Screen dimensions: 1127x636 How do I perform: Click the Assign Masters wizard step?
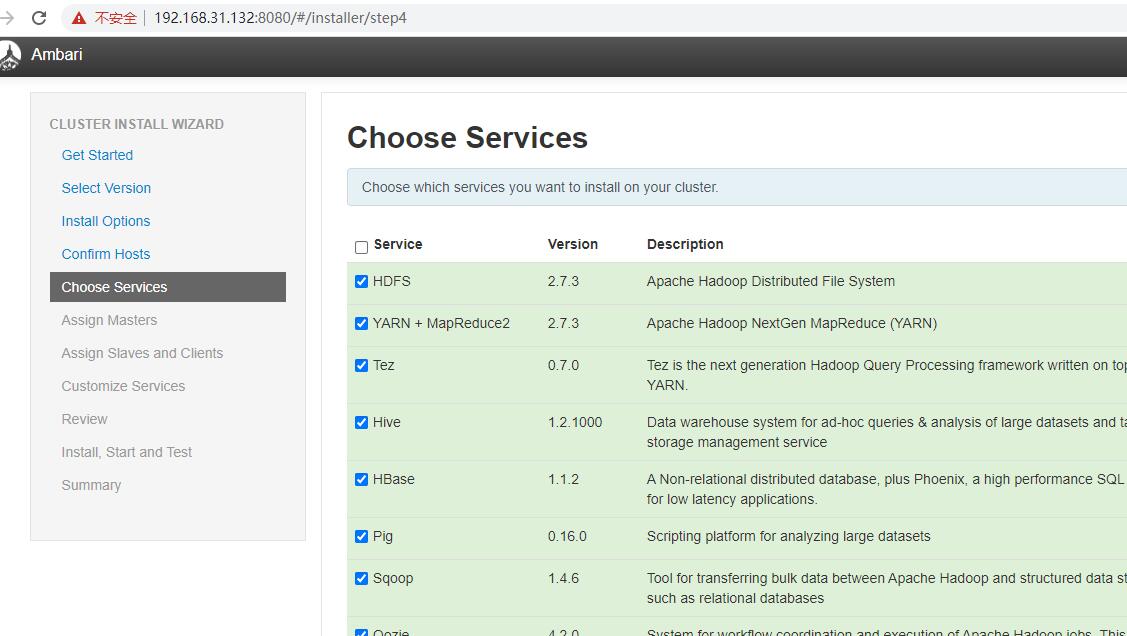coord(109,321)
